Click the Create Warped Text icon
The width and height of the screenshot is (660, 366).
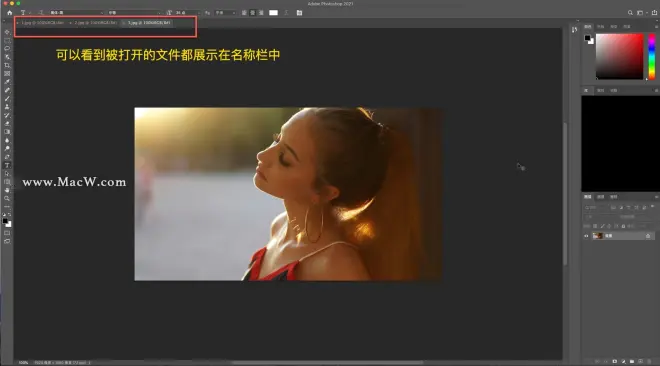pos(287,13)
